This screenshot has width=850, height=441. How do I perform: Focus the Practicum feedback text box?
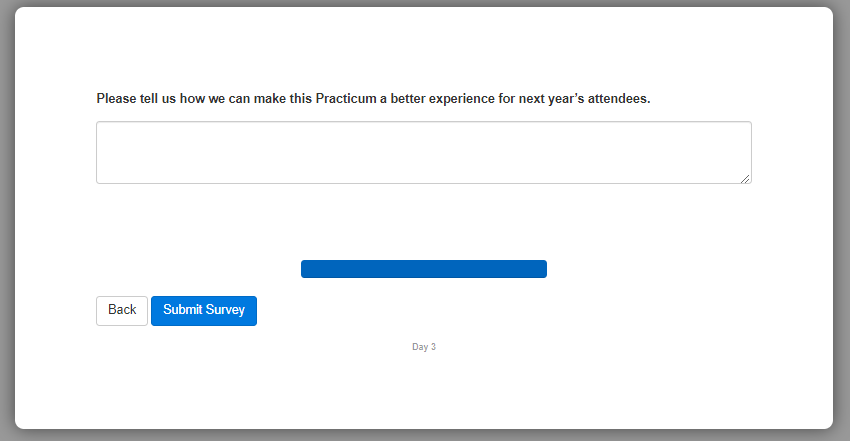[423, 153]
